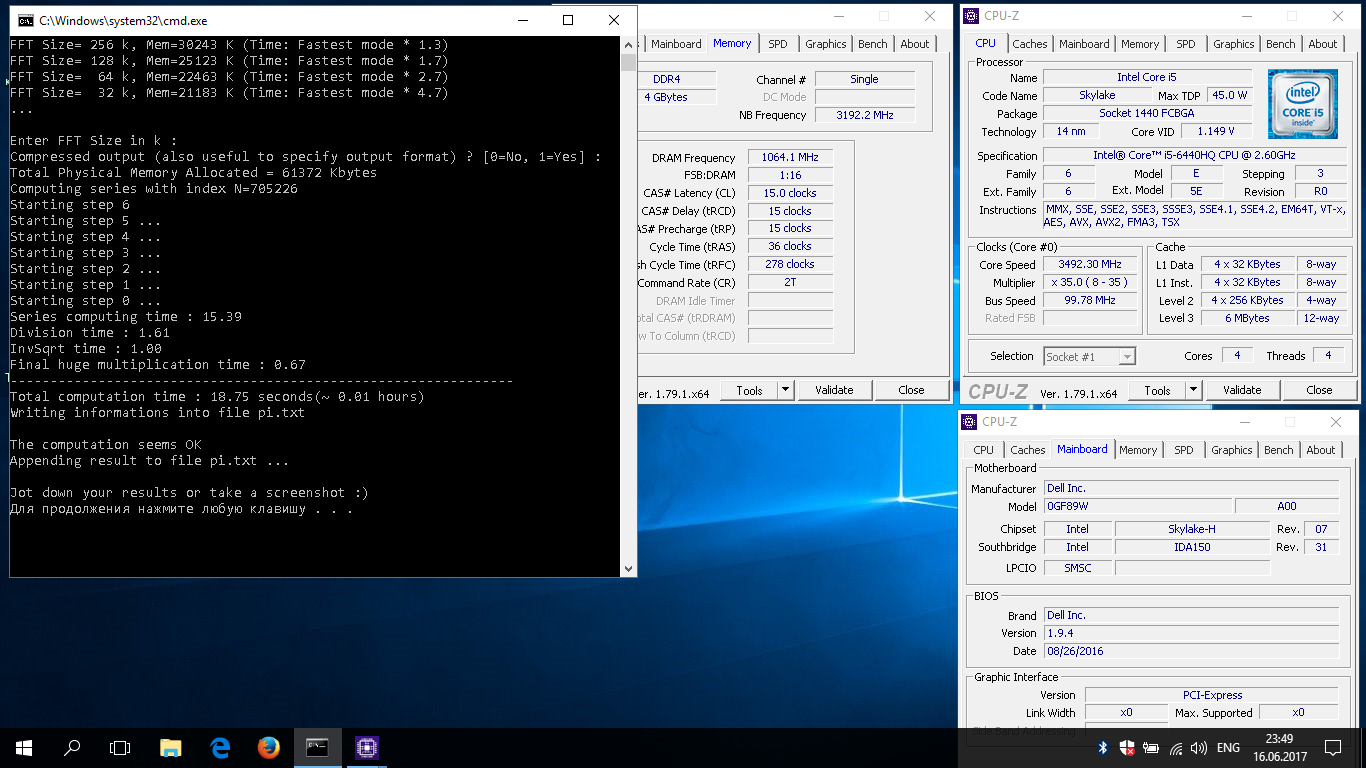
Task: Click the cmd.exe title bar icon
Action: click(24, 20)
